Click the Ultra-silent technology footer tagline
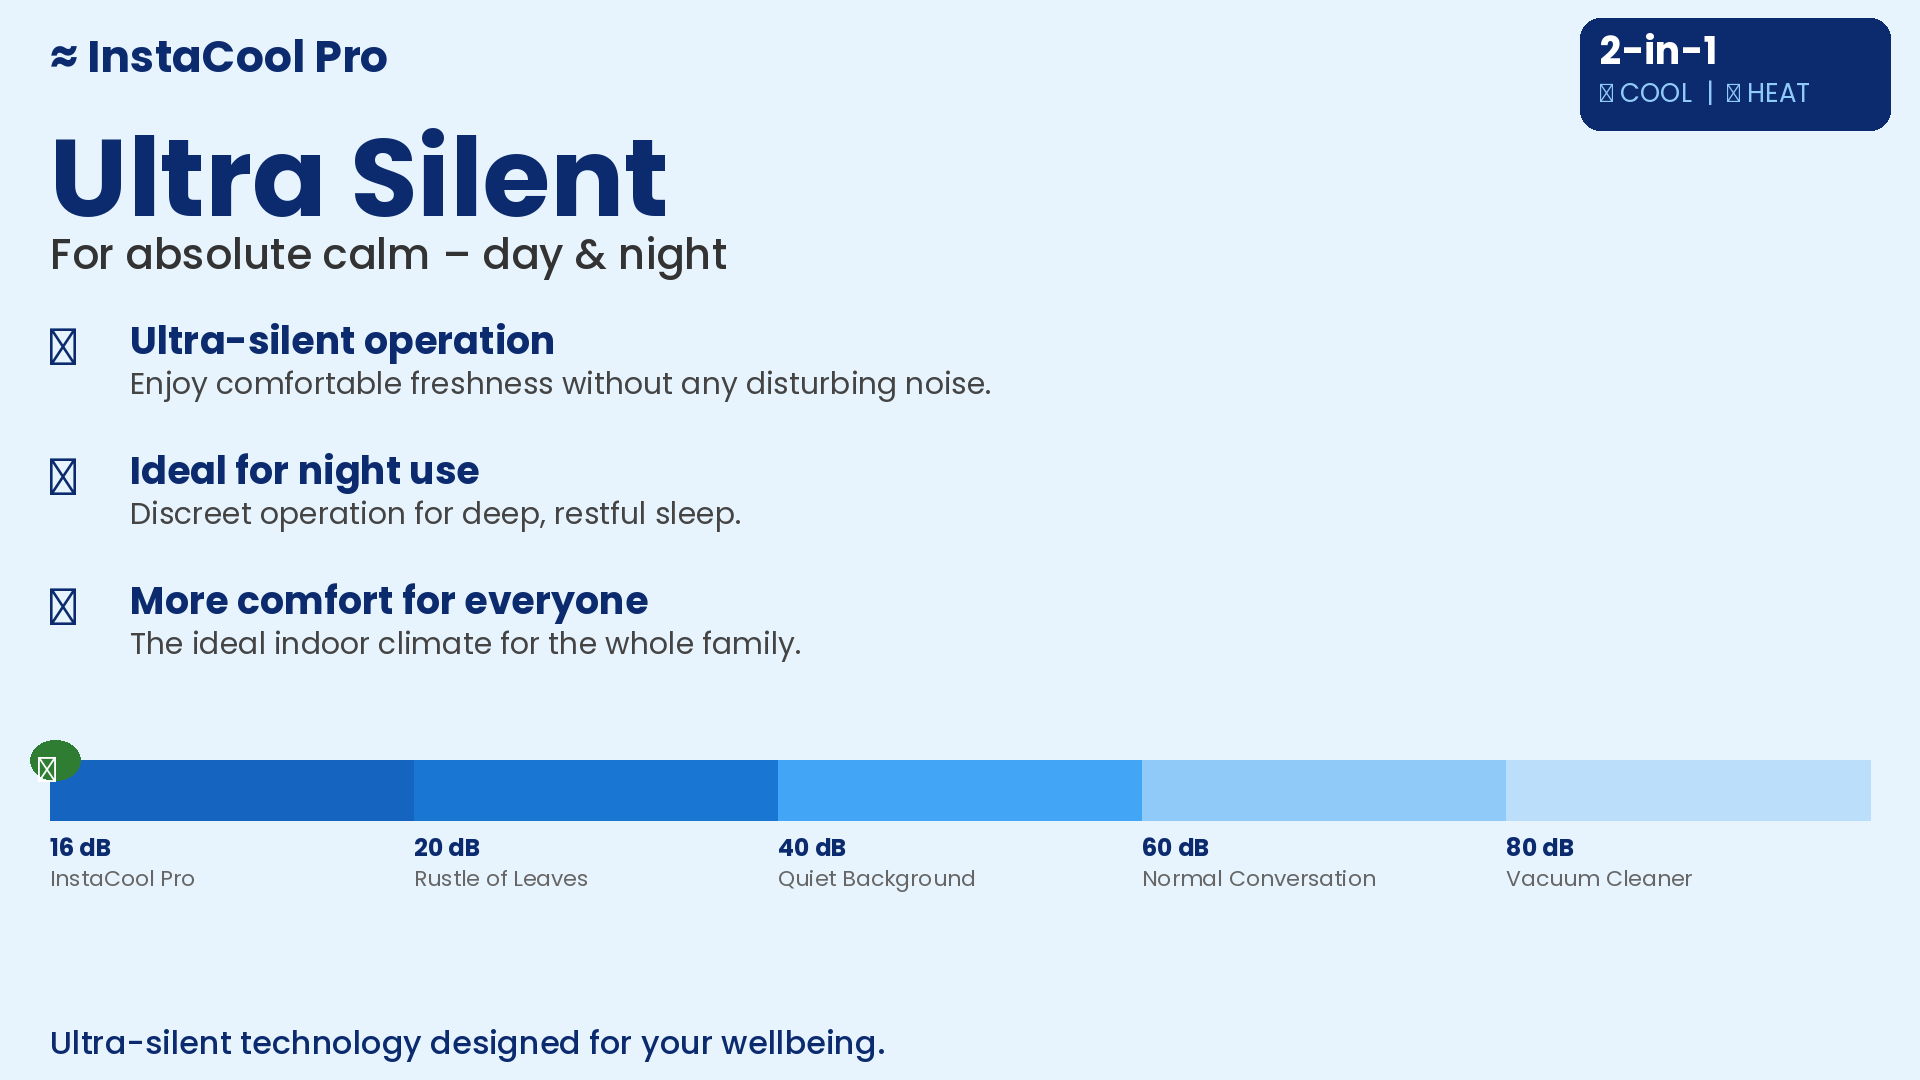Image resolution: width=1920 pixels, height=1080 pixels. click(467, 1043)
